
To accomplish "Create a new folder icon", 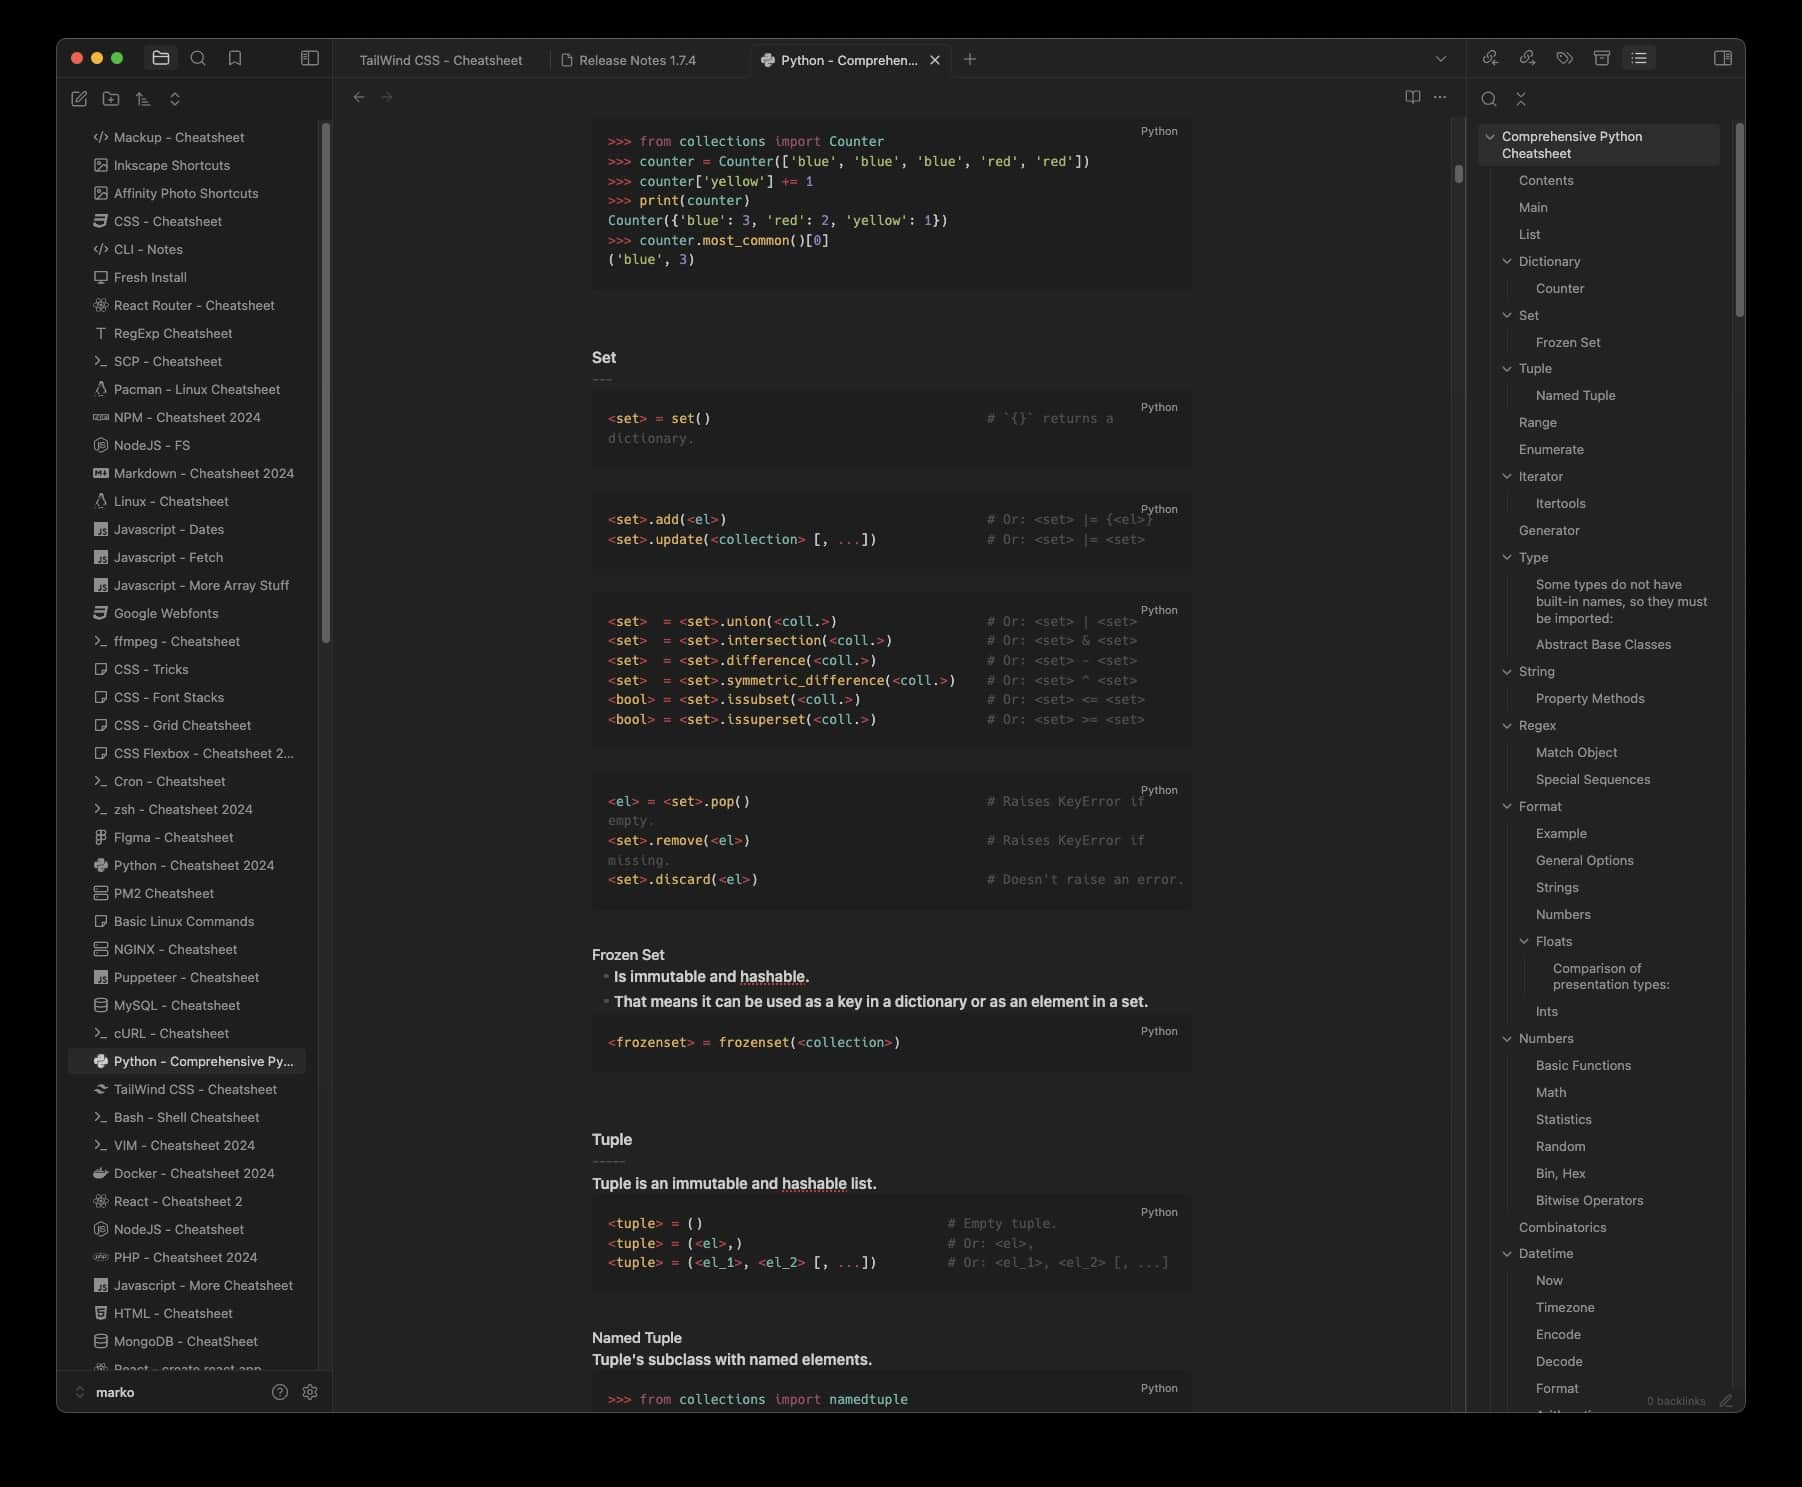I will tap(111, 98).
